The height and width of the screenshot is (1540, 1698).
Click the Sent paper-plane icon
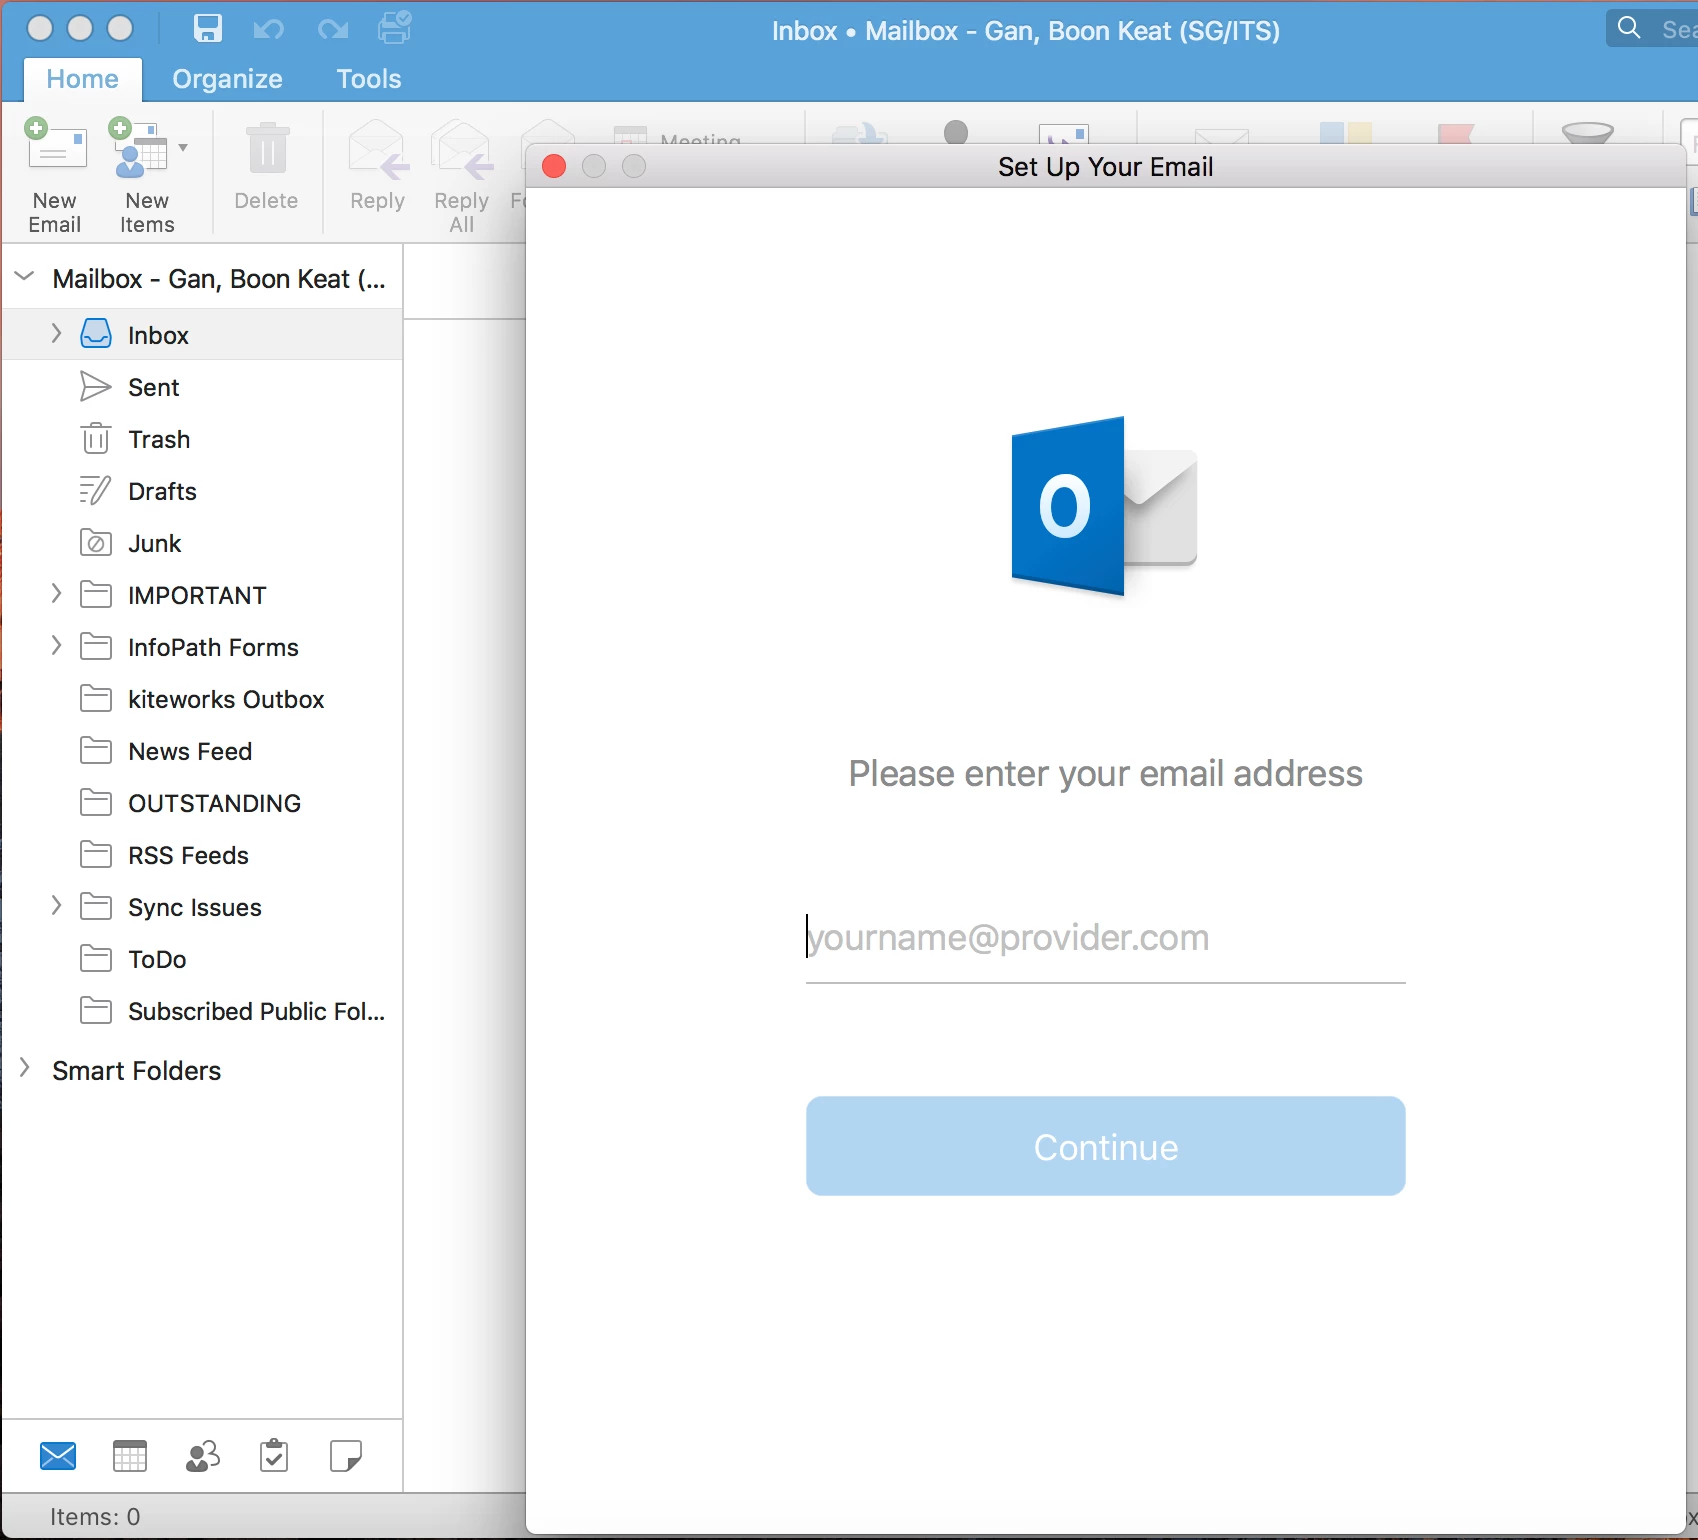pyautogui.click(x=95, y=386)
